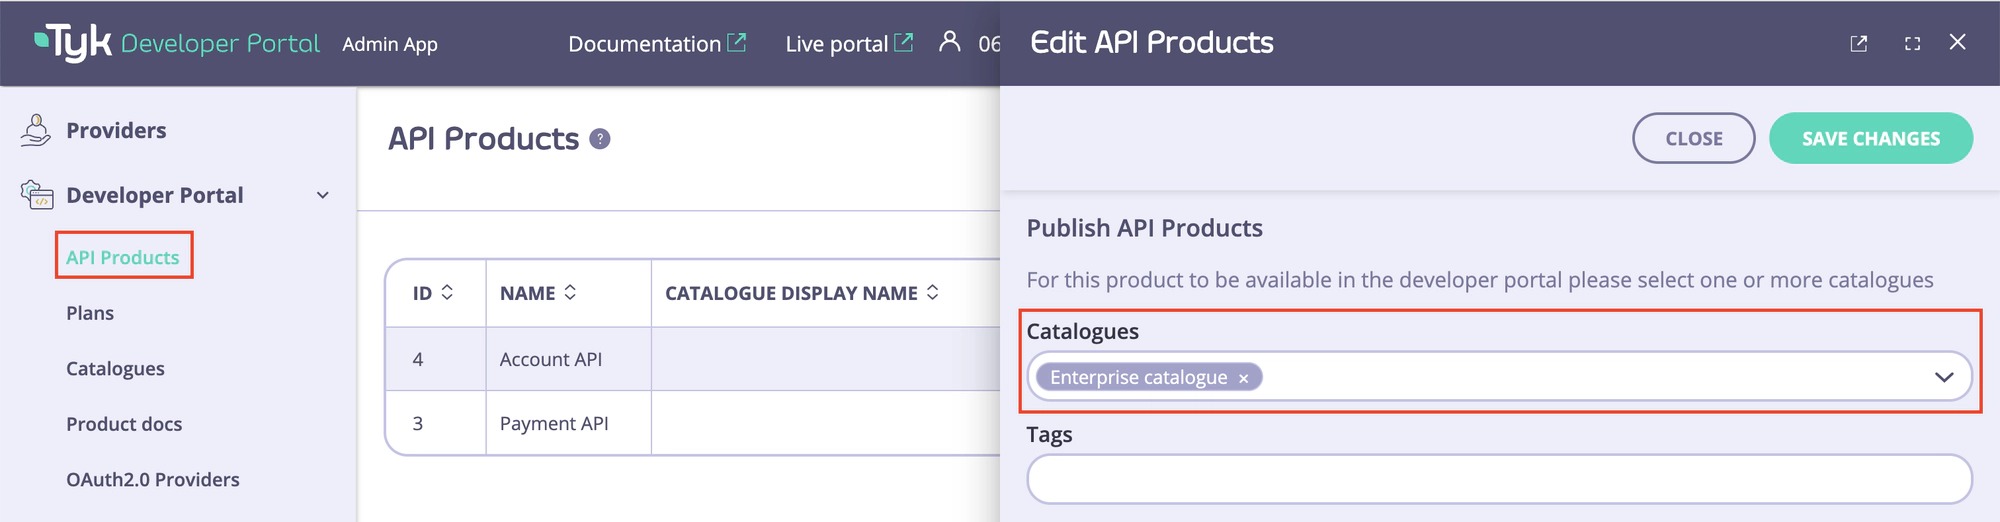Expand the edit panel to fullscreen

click(x=1912, y=43)
